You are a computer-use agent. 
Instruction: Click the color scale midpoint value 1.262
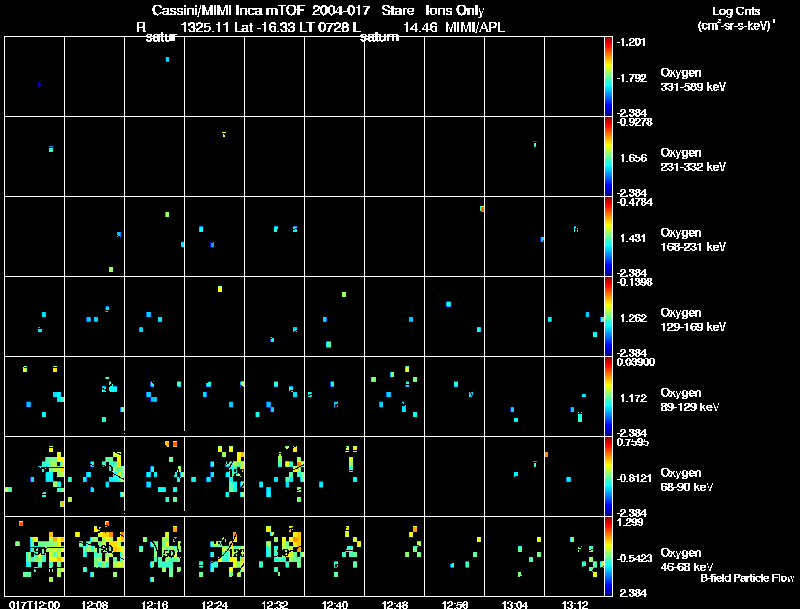[x=633, y=318]
